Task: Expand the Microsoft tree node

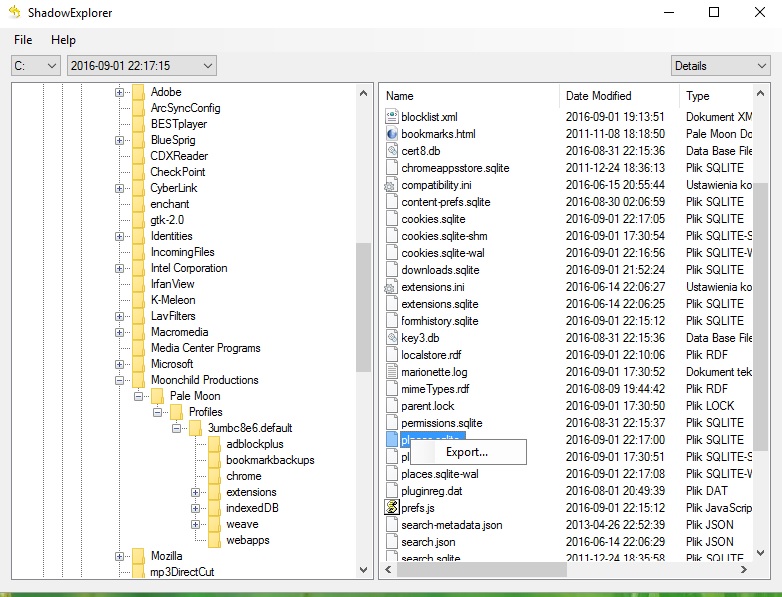Action: (x=119, y=364)
